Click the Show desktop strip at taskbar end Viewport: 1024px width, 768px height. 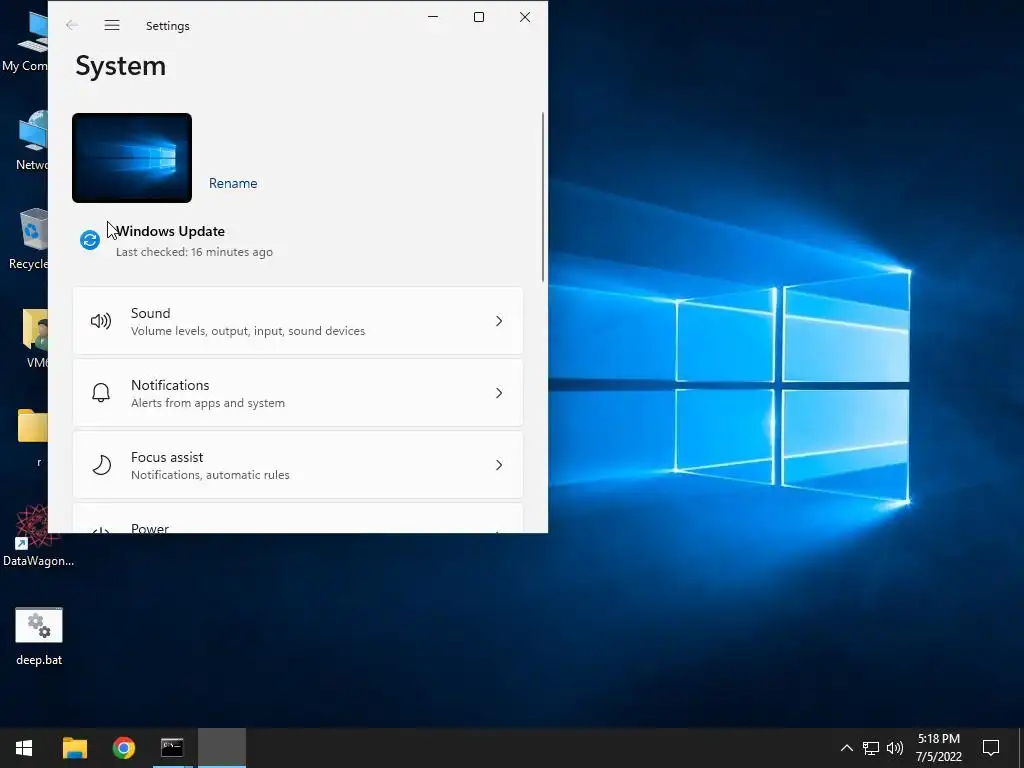coord(1021,748)
